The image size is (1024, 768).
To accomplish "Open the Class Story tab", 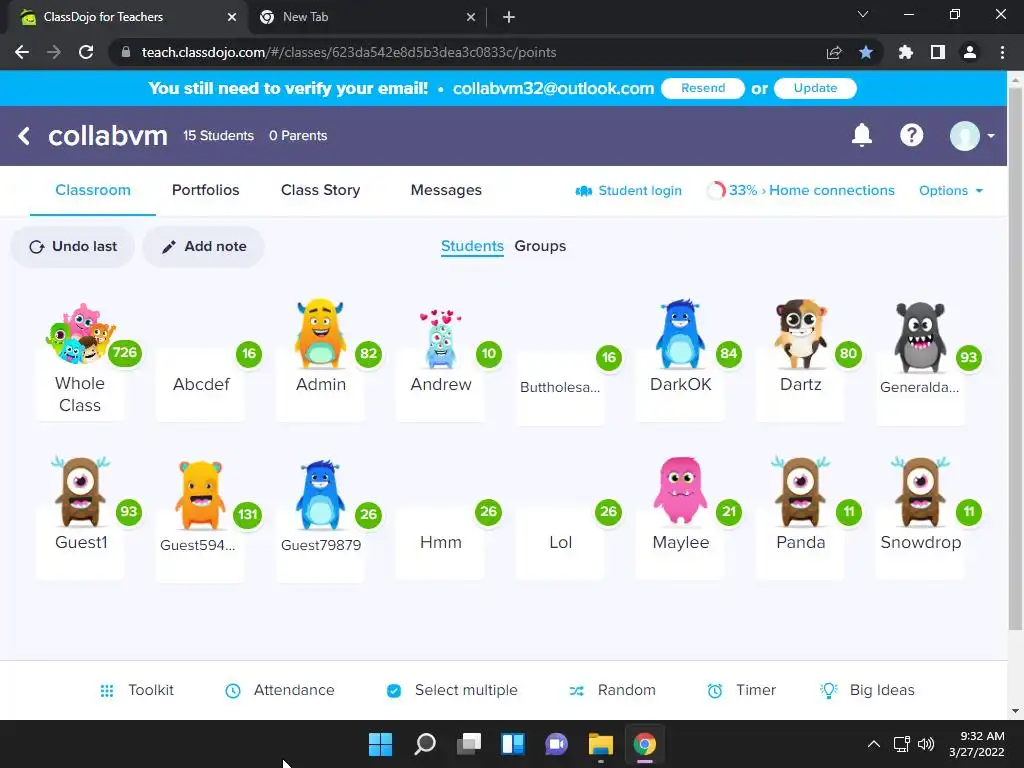I will (321, 190).
